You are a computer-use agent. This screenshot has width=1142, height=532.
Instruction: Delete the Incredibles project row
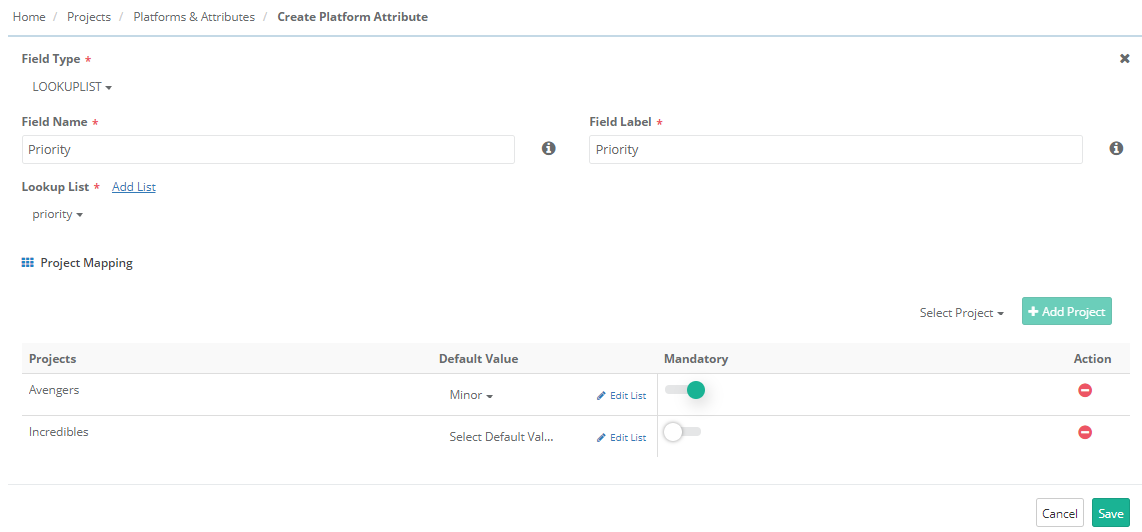coord(1084,432)
